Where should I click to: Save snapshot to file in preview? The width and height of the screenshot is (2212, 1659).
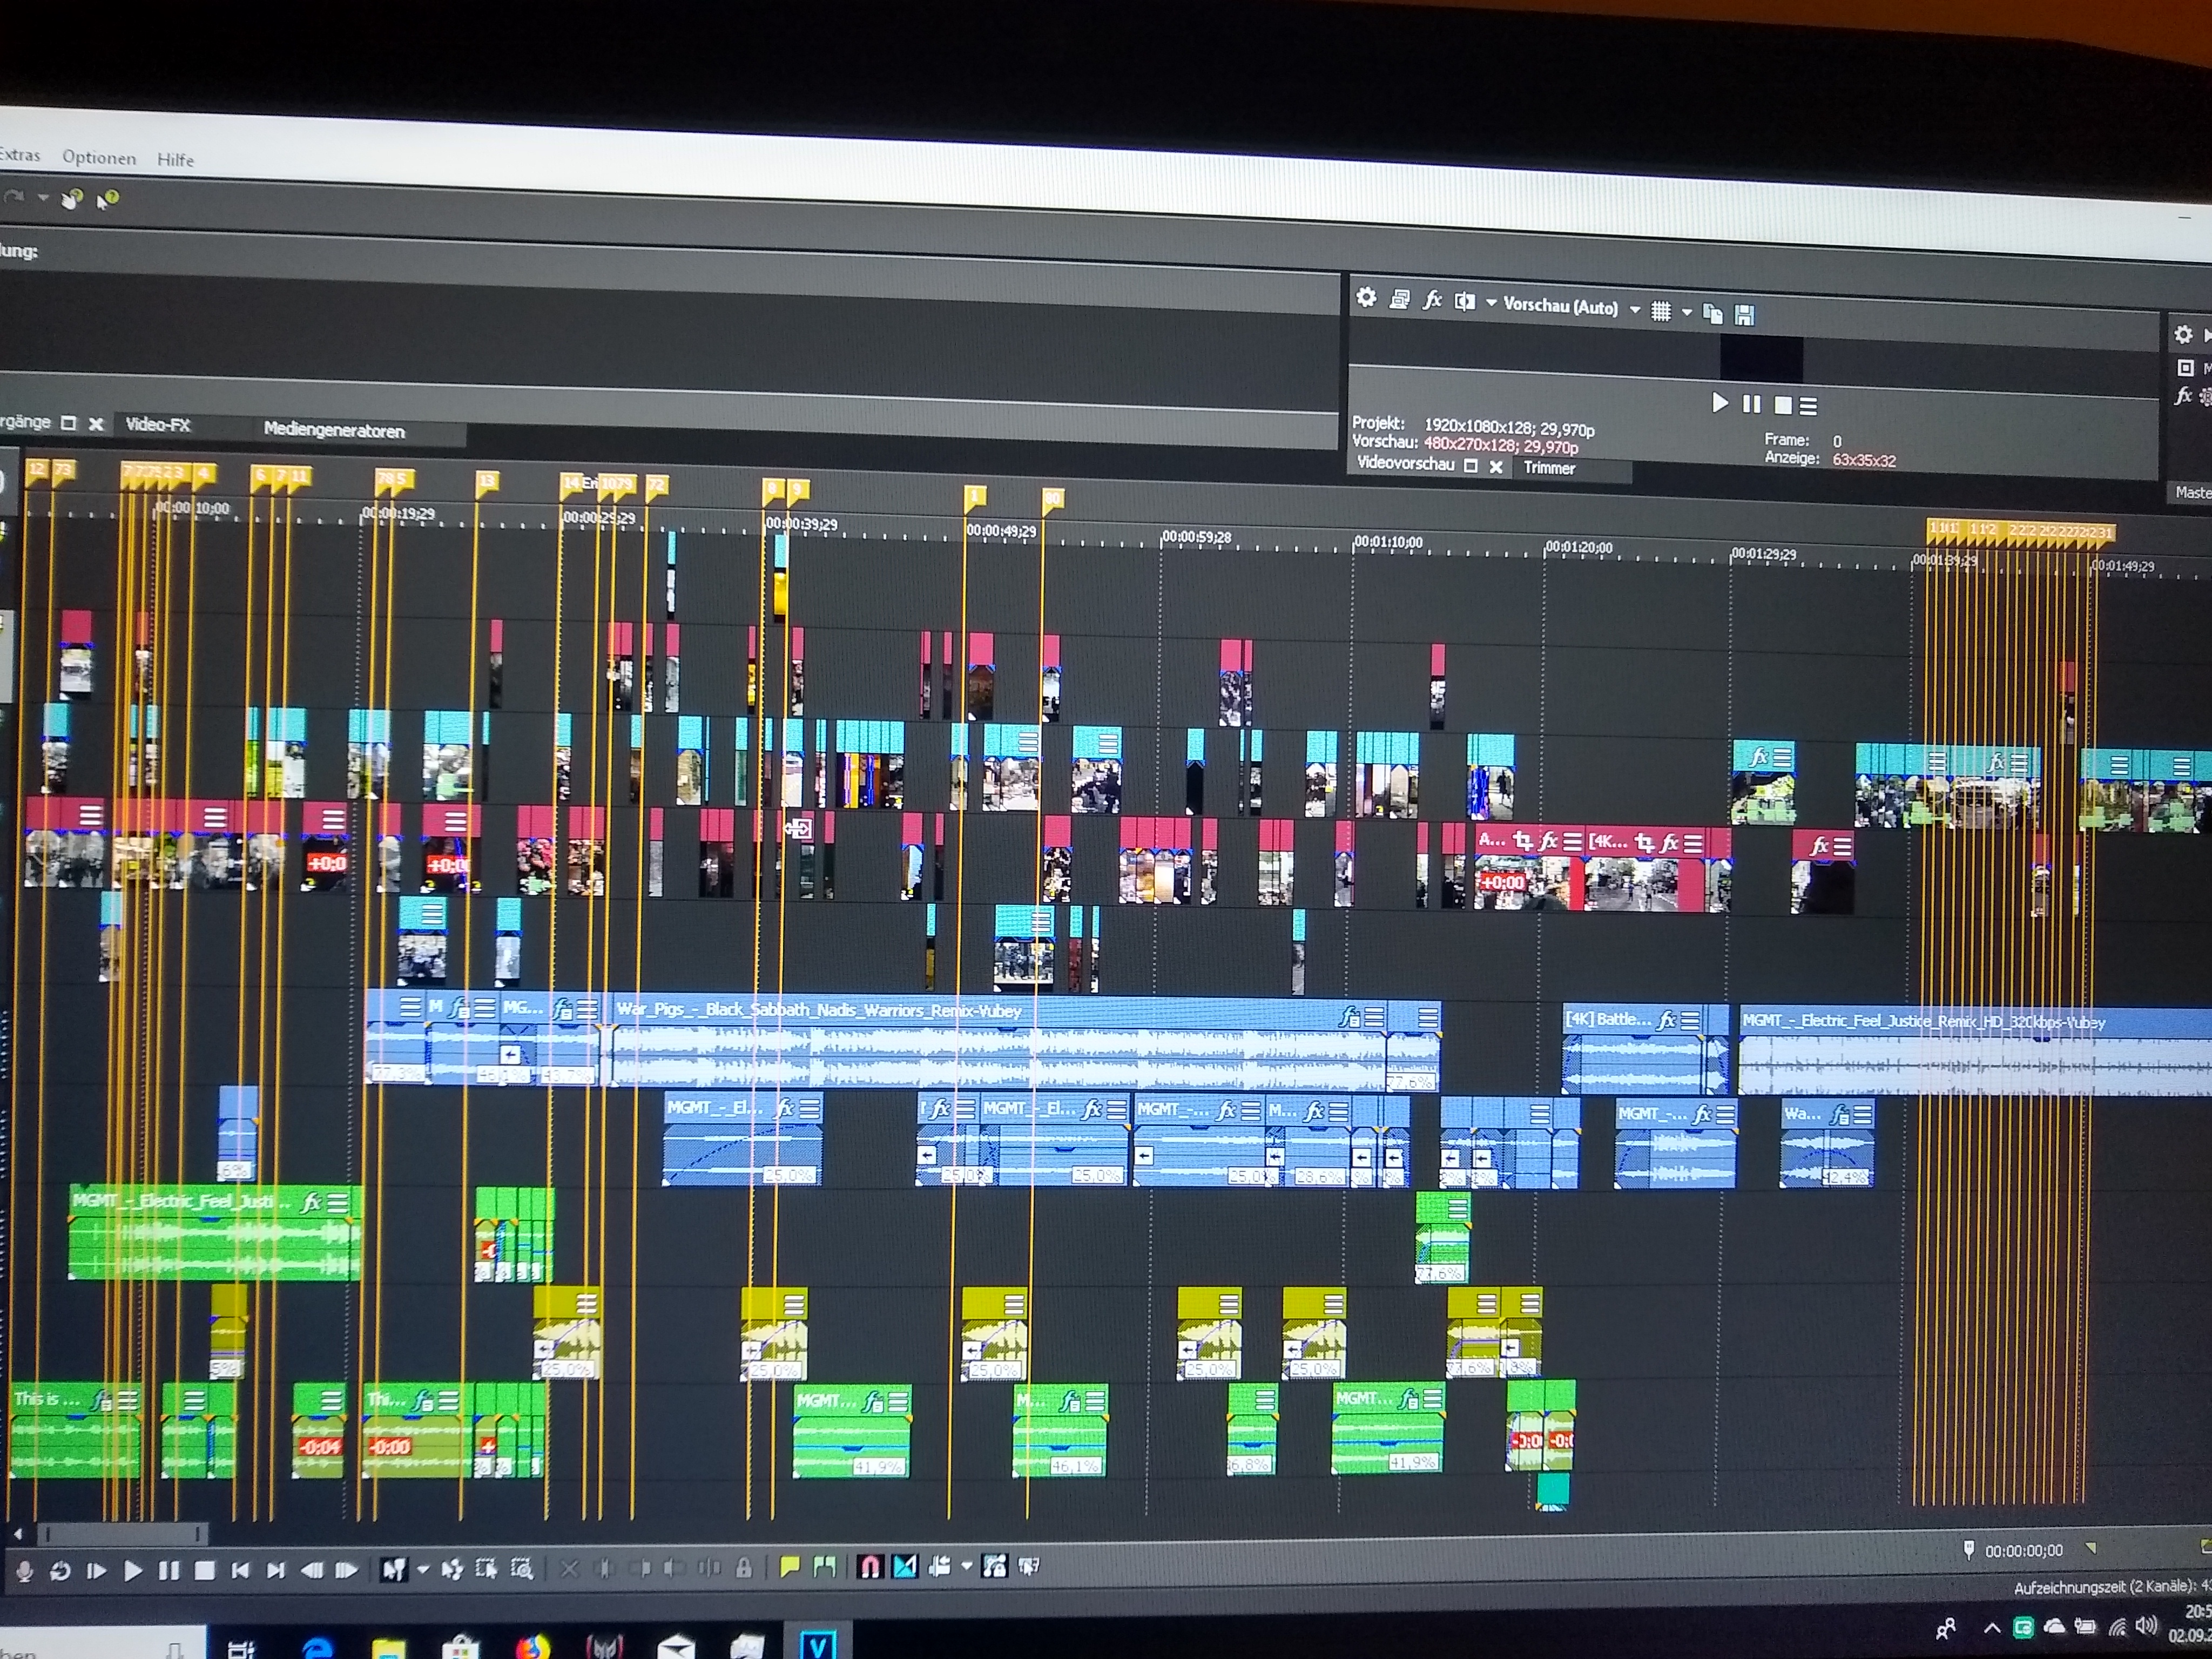coord(1744,316)
